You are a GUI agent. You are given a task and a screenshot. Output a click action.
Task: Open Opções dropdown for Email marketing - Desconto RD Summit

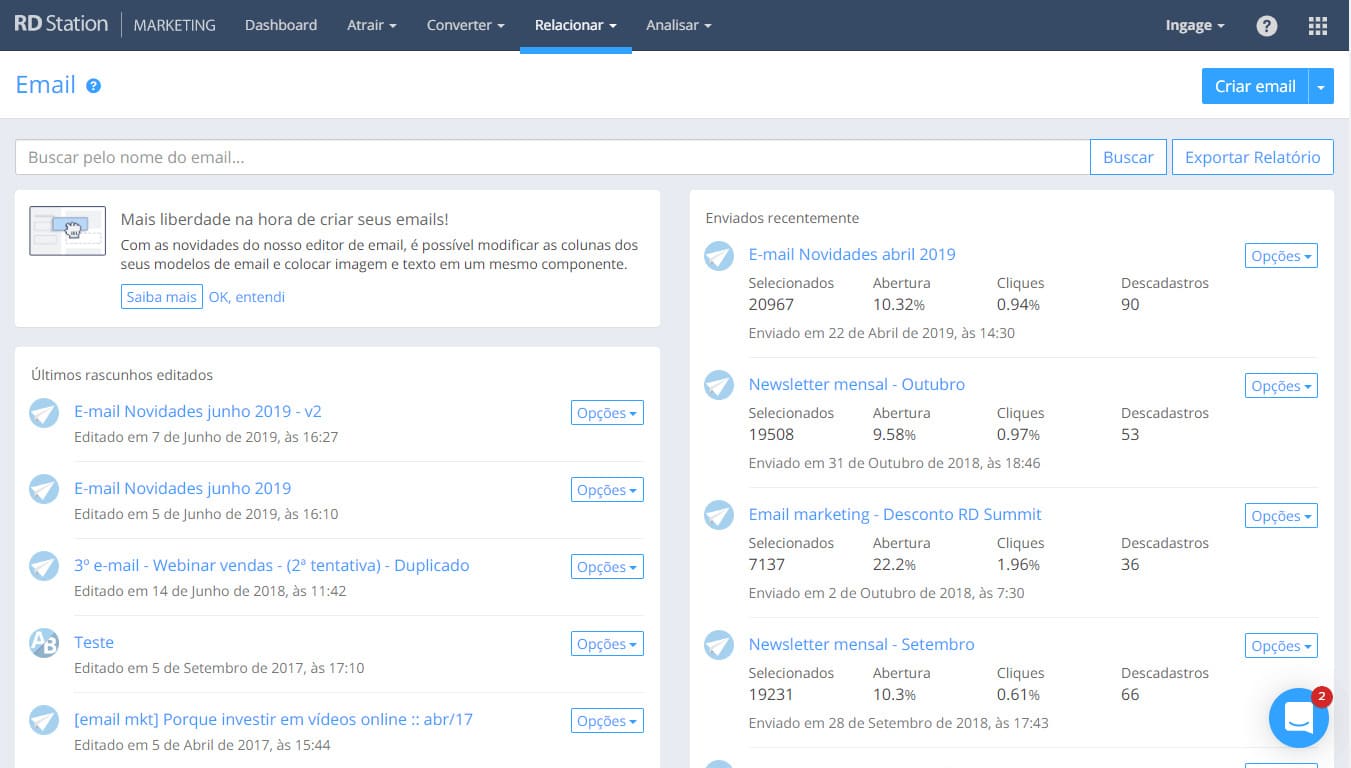pos(1281,516)
